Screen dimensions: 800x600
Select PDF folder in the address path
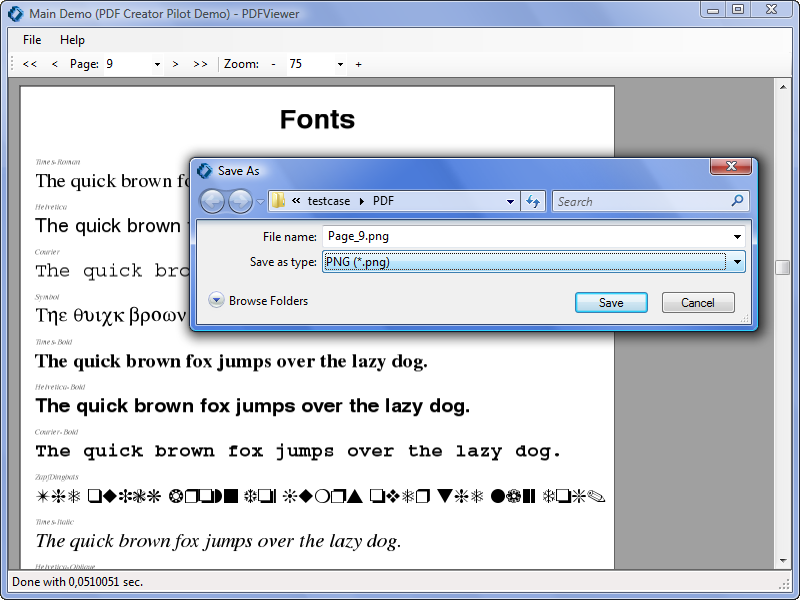point(383,201)
